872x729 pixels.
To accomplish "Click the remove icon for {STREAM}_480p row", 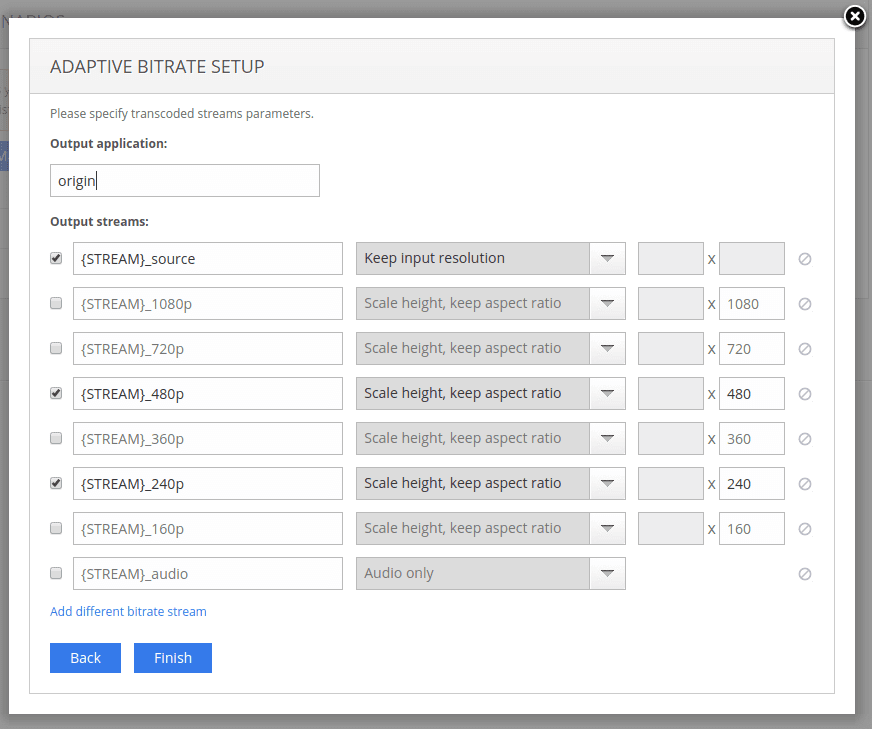I will point(804,393).
